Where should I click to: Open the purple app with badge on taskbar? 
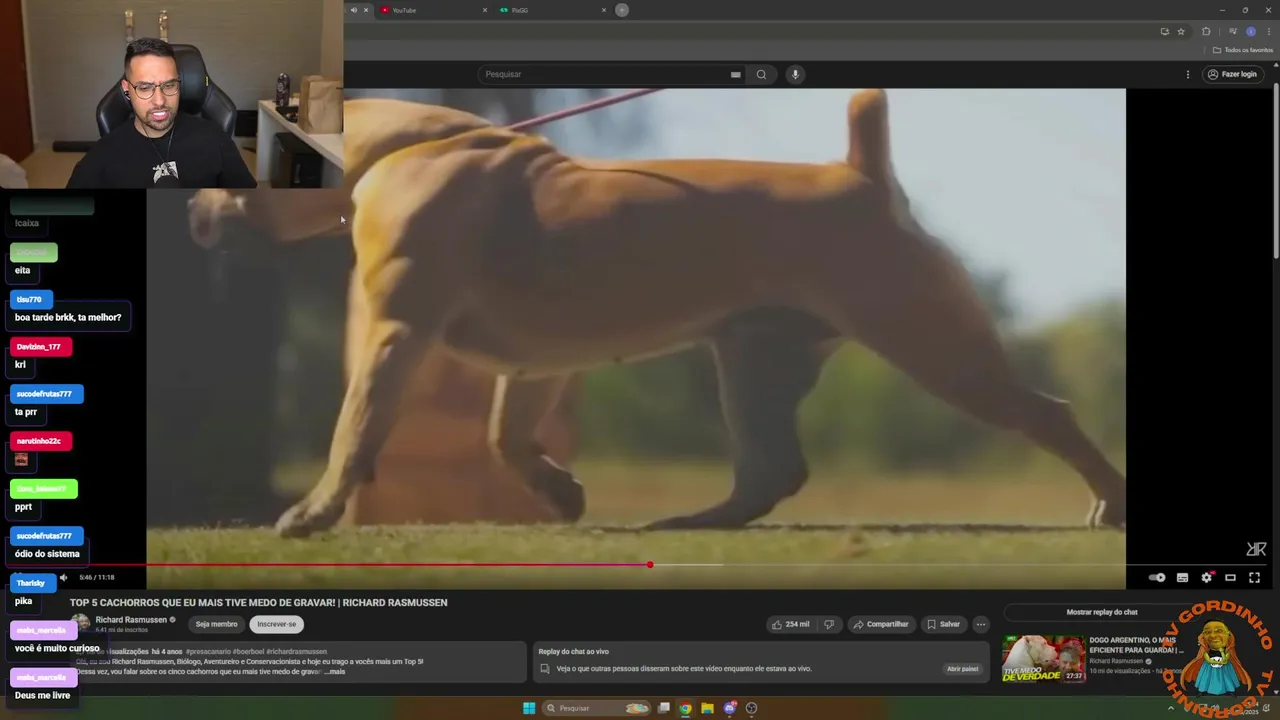(729, 708)
